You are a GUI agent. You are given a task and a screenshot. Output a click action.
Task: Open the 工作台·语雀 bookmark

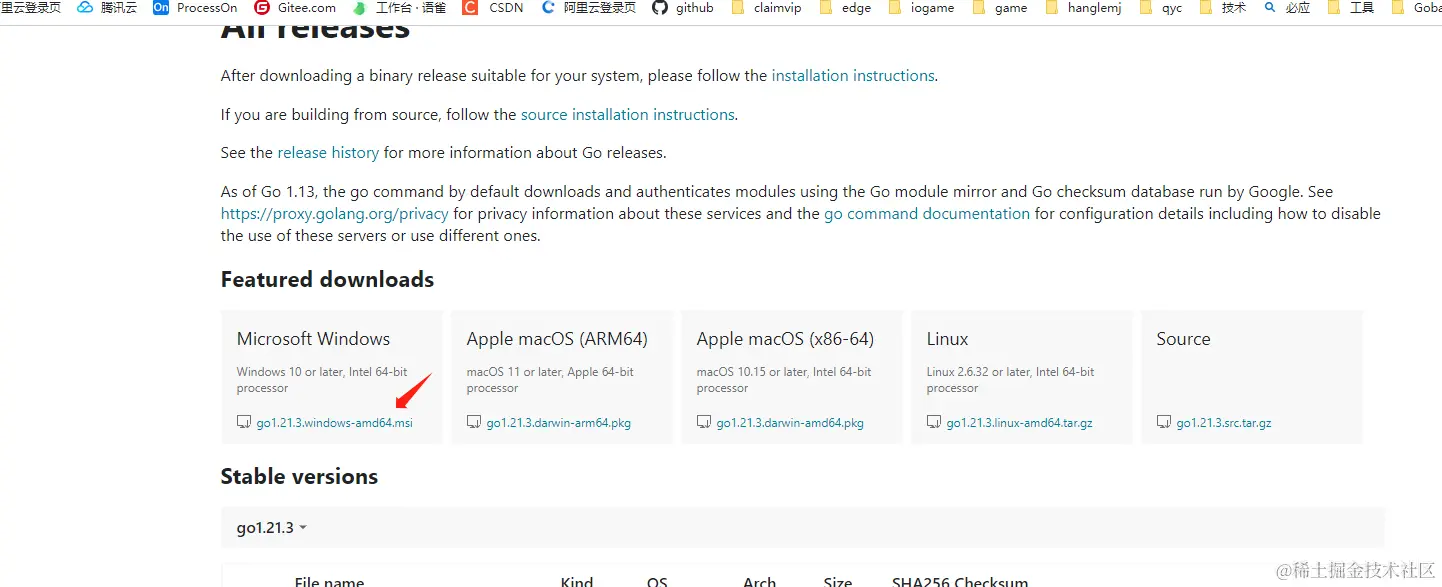click(x=399, y=8)
